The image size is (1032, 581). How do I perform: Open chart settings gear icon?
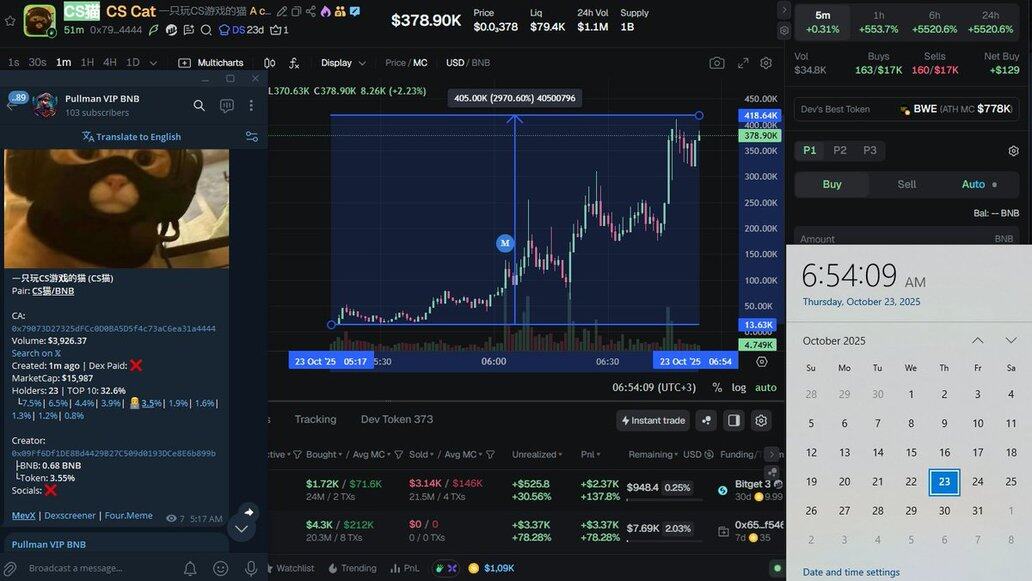766,63
